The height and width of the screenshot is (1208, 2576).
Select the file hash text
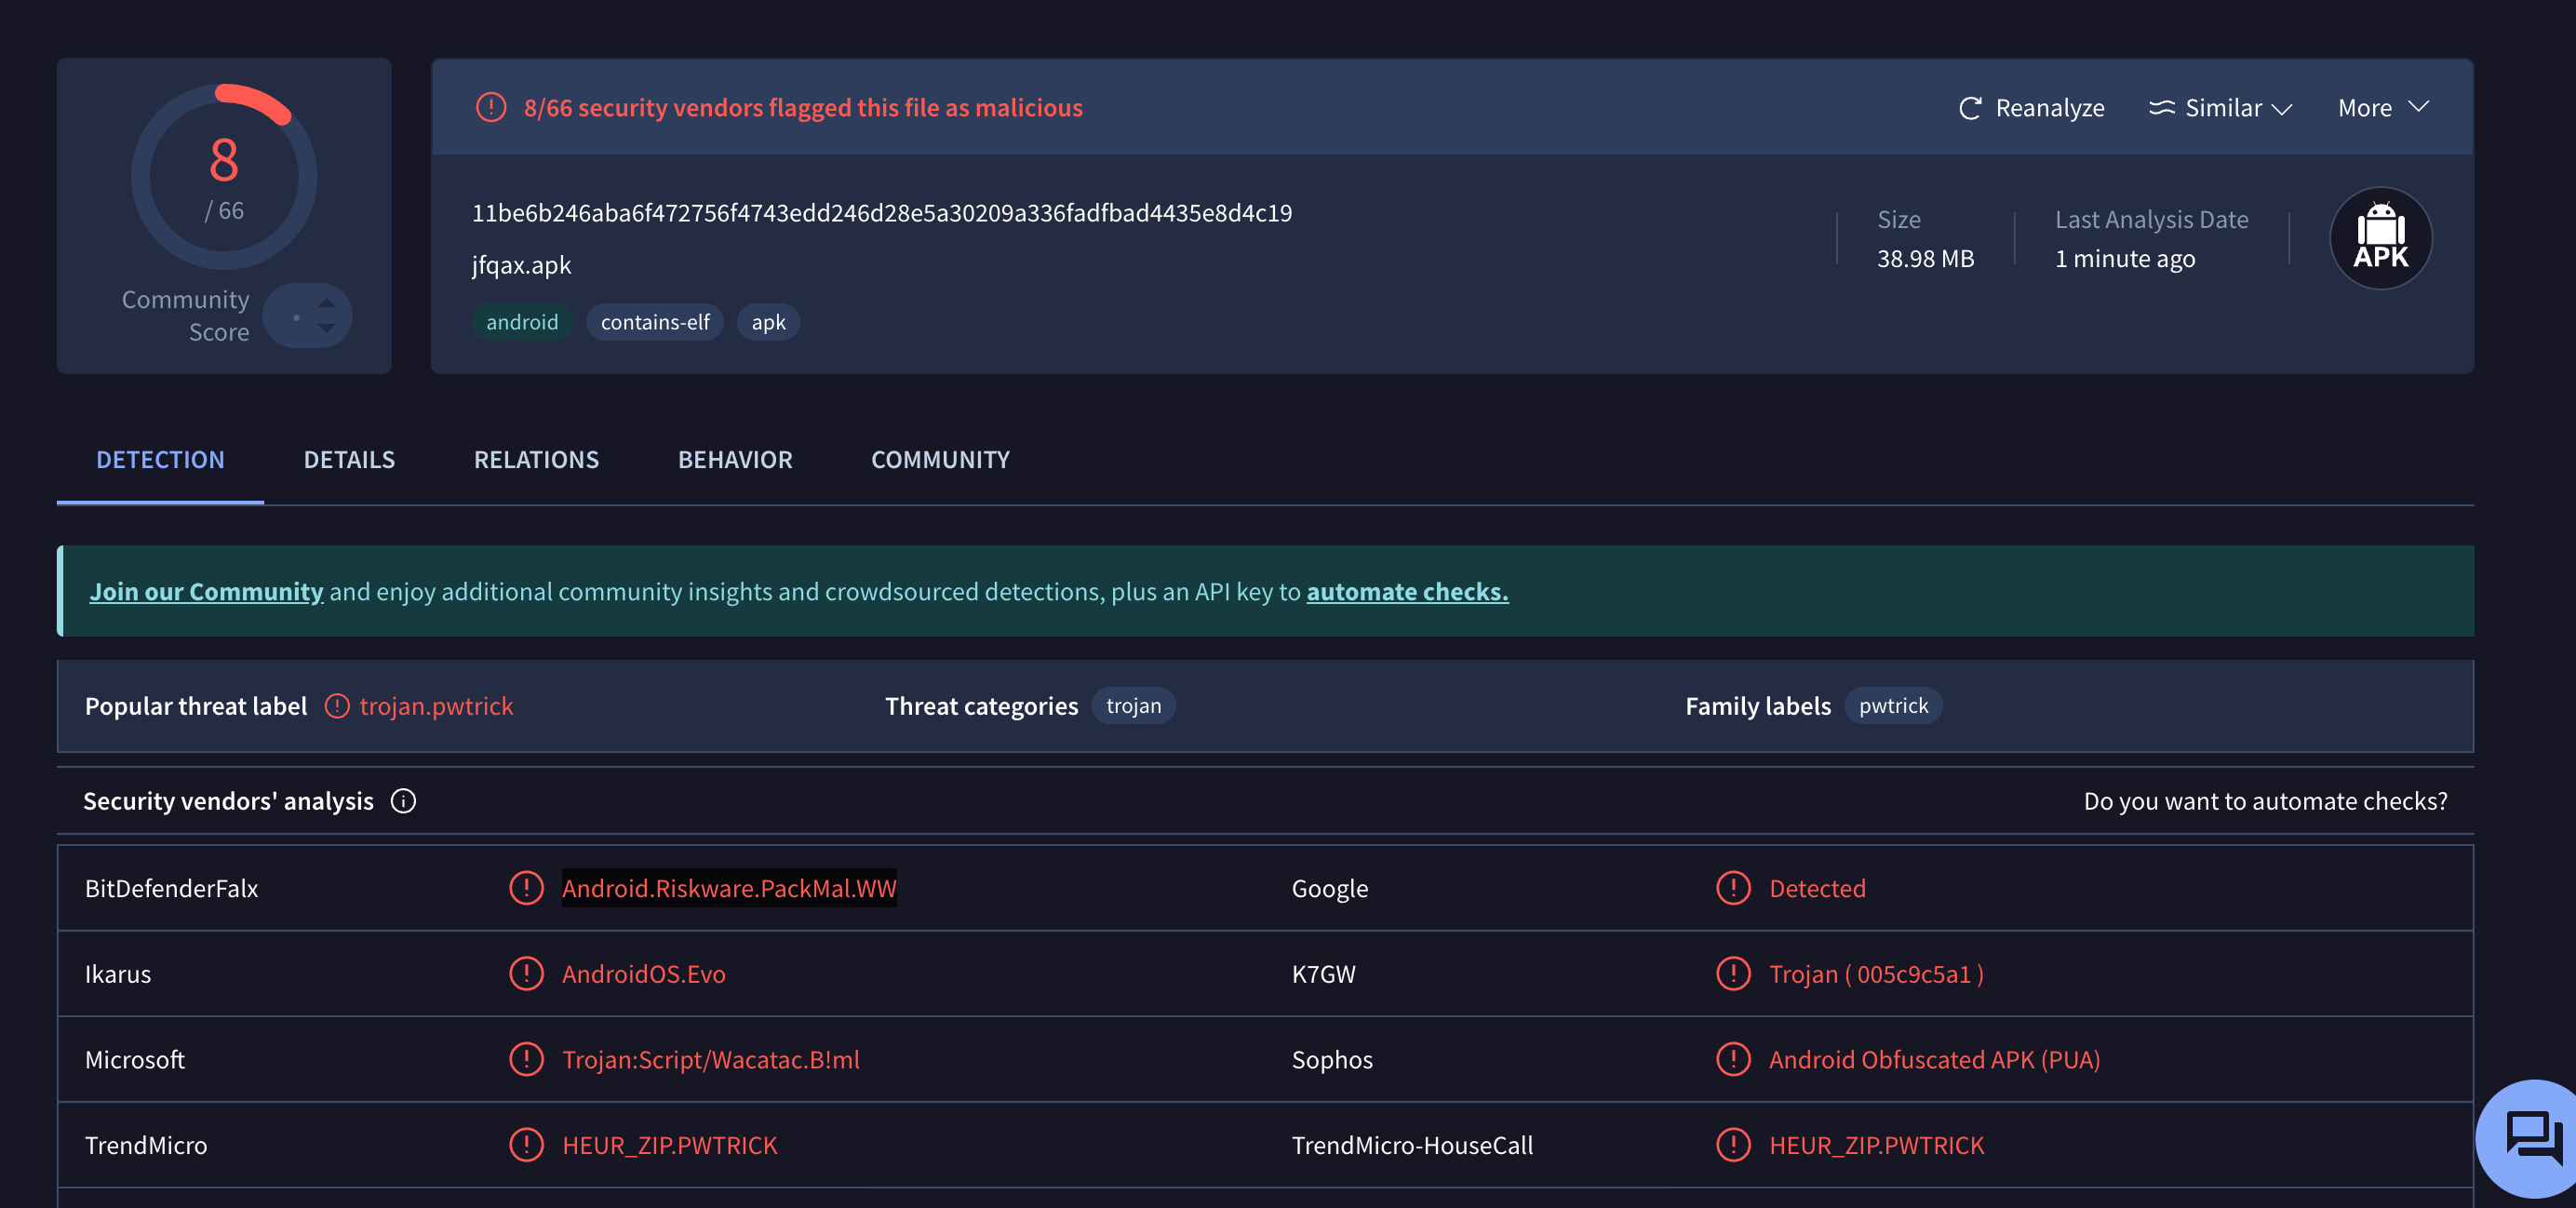click(881, 213)
